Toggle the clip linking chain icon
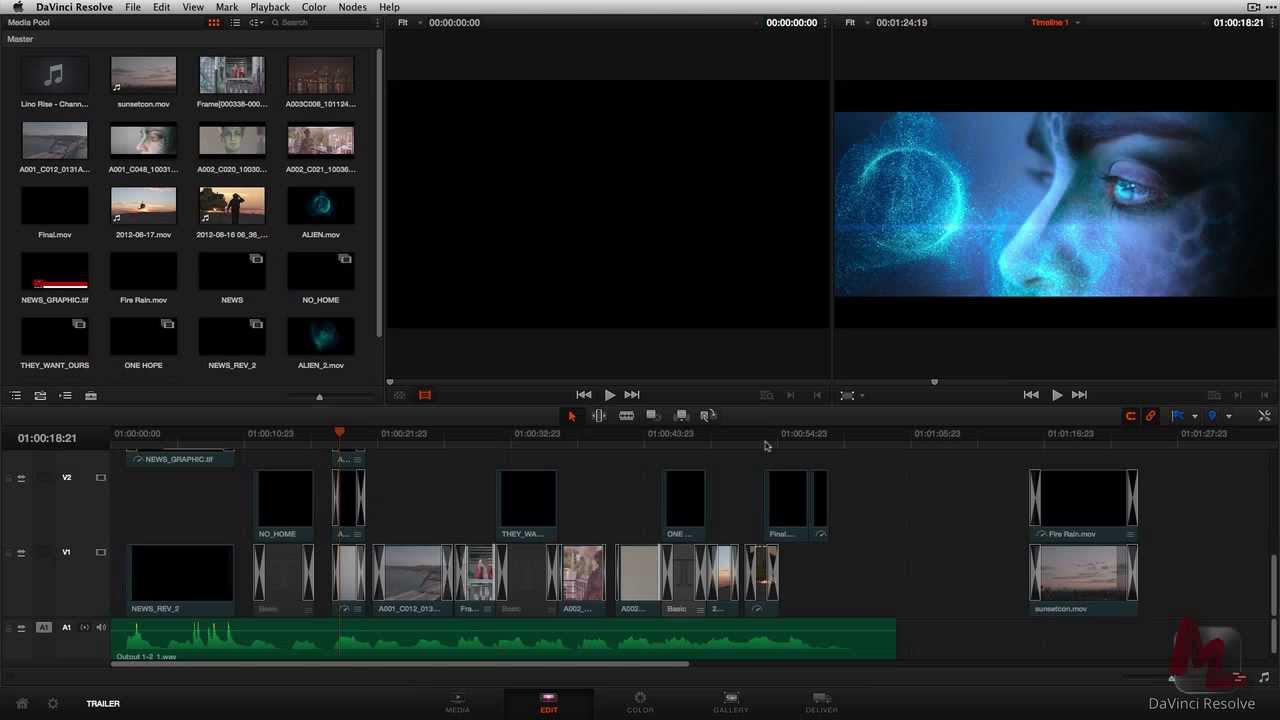This screenshot has width=1280, height=720. (1151, 416)
